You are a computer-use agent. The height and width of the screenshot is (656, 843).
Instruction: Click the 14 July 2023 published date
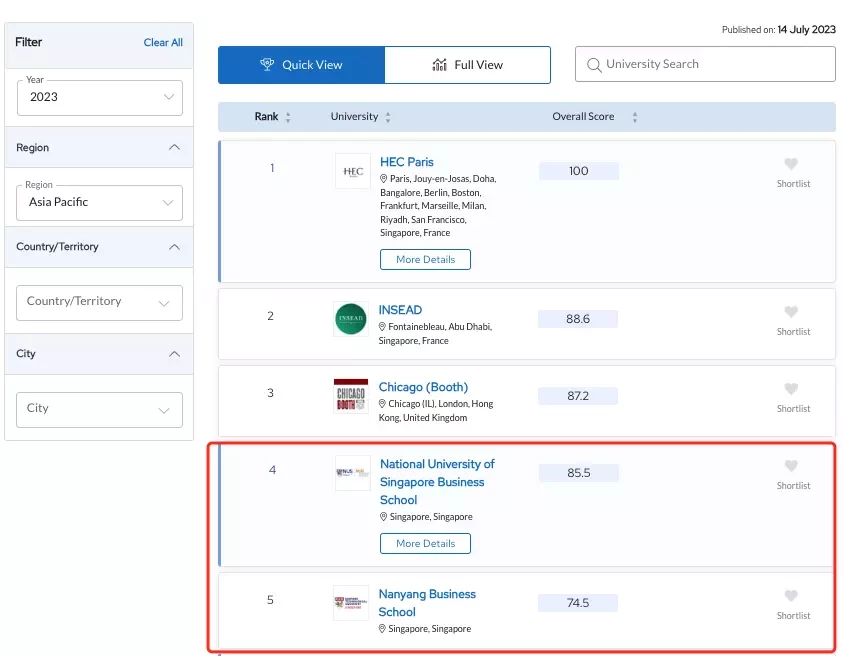pyautogui.click(x=806, y=30)
